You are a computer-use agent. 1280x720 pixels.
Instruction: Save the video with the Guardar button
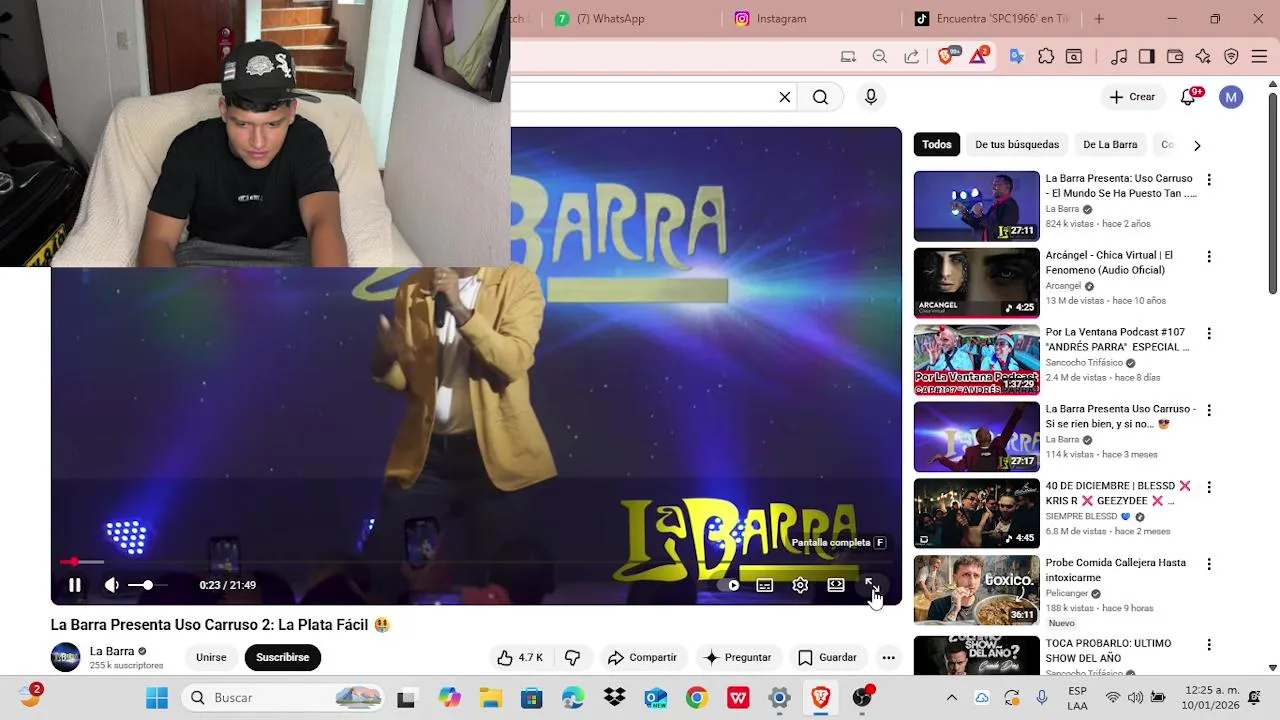point(827,657)
